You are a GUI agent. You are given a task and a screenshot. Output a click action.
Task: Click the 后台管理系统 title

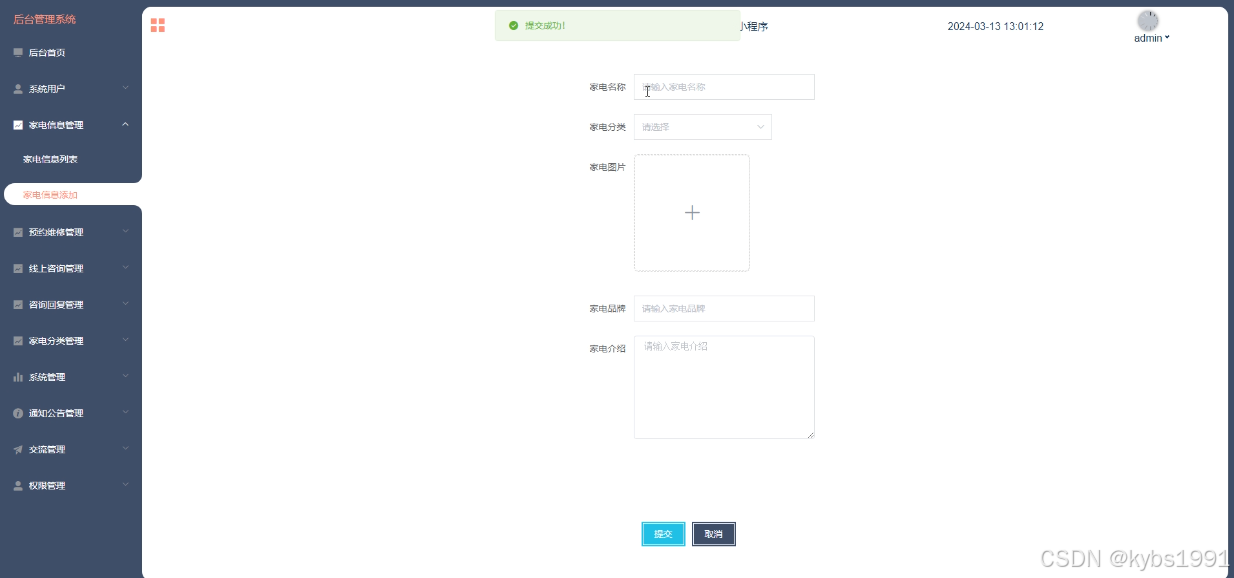pyautogui.click(x=44, y=19)
